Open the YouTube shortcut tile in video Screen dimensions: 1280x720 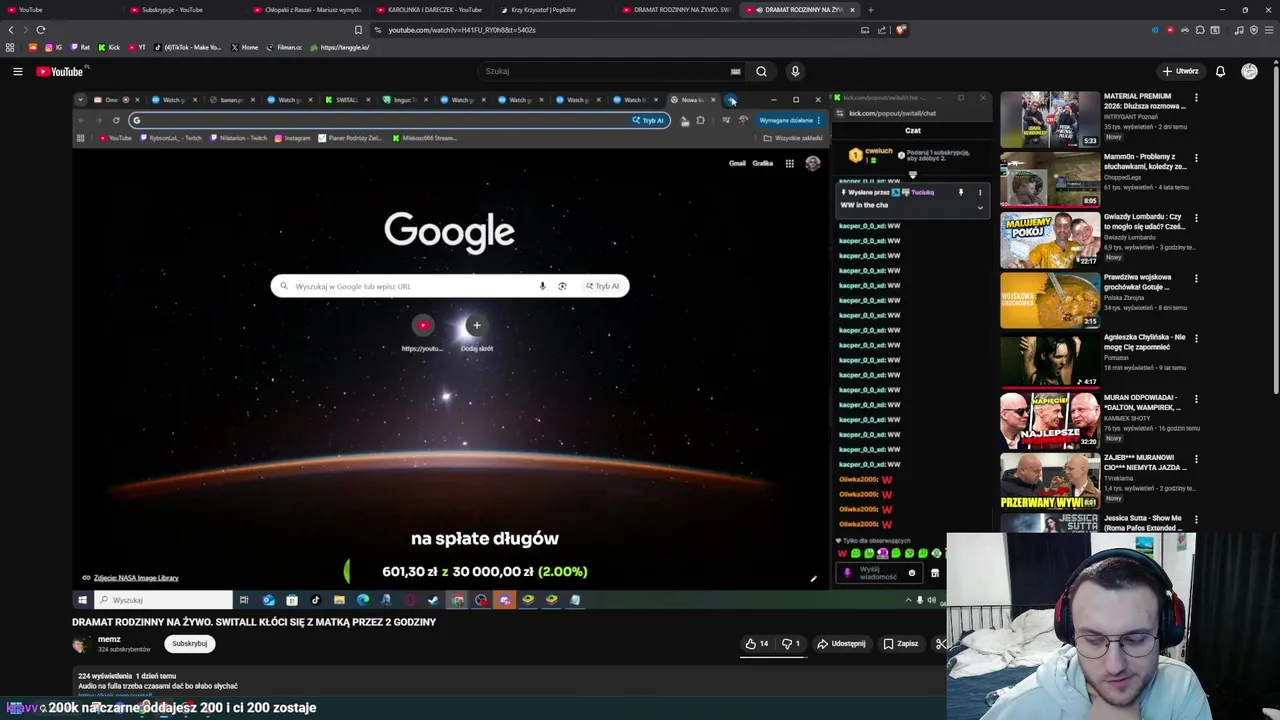tap(423, 325)
